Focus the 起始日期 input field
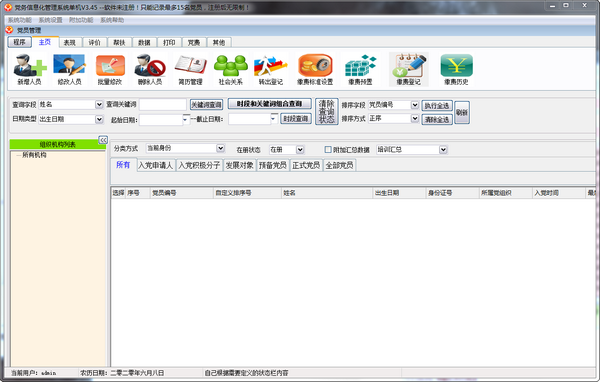The height and width of the screenshot is (382, 600). 161,120
